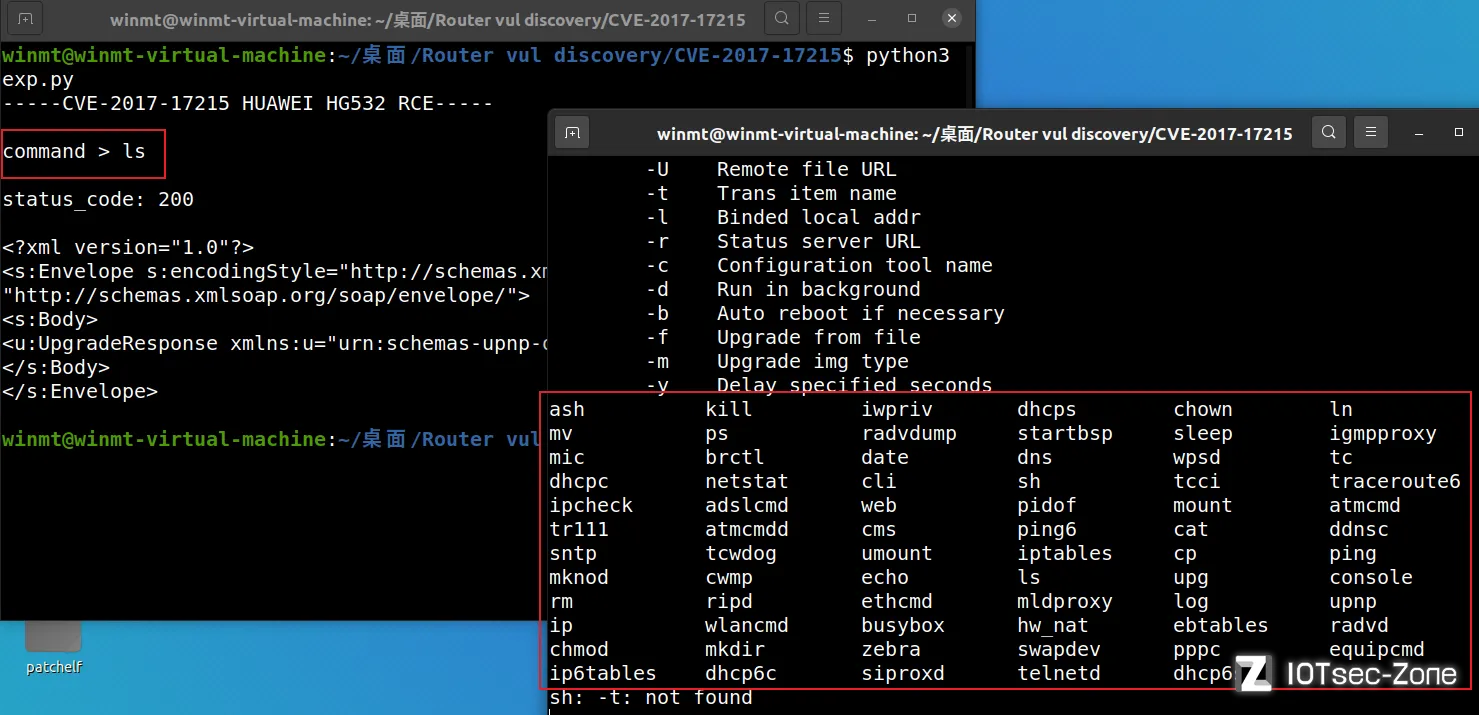Click 'traceroute6' in the file listing
The image size is (1479, 715).
[1395, 482]
